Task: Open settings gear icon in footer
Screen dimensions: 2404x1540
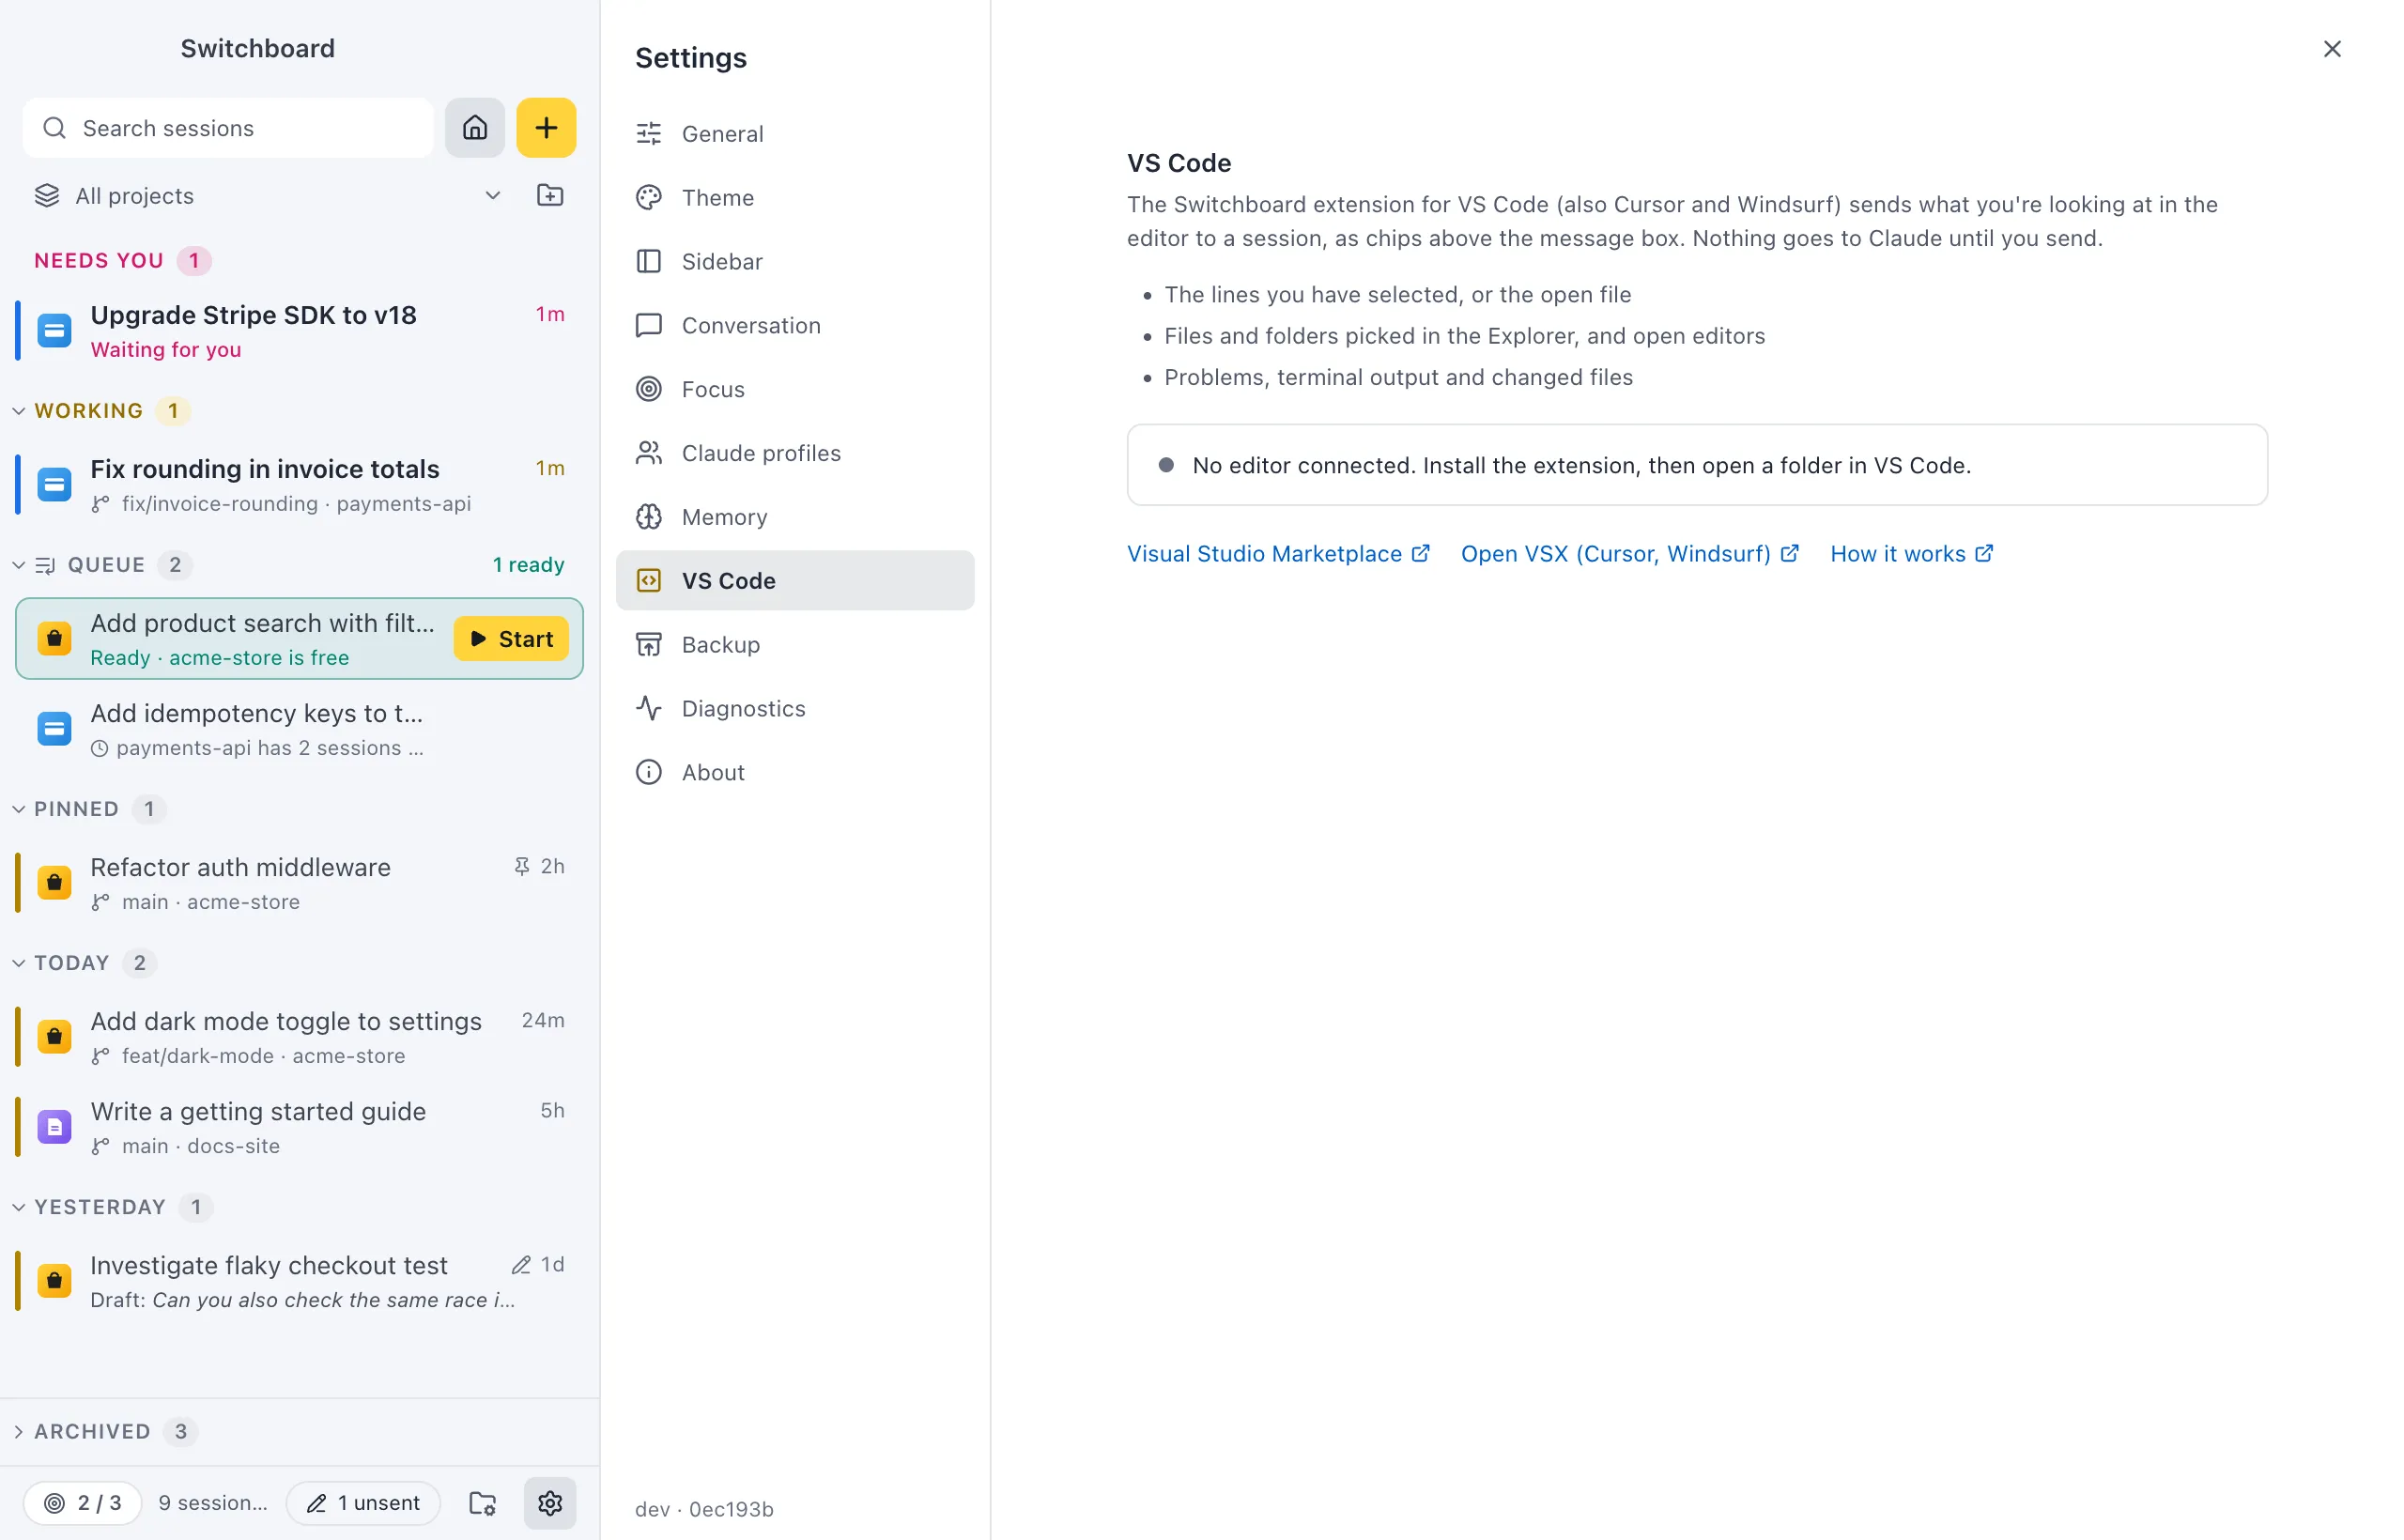Action: [x=550, y=1503]
